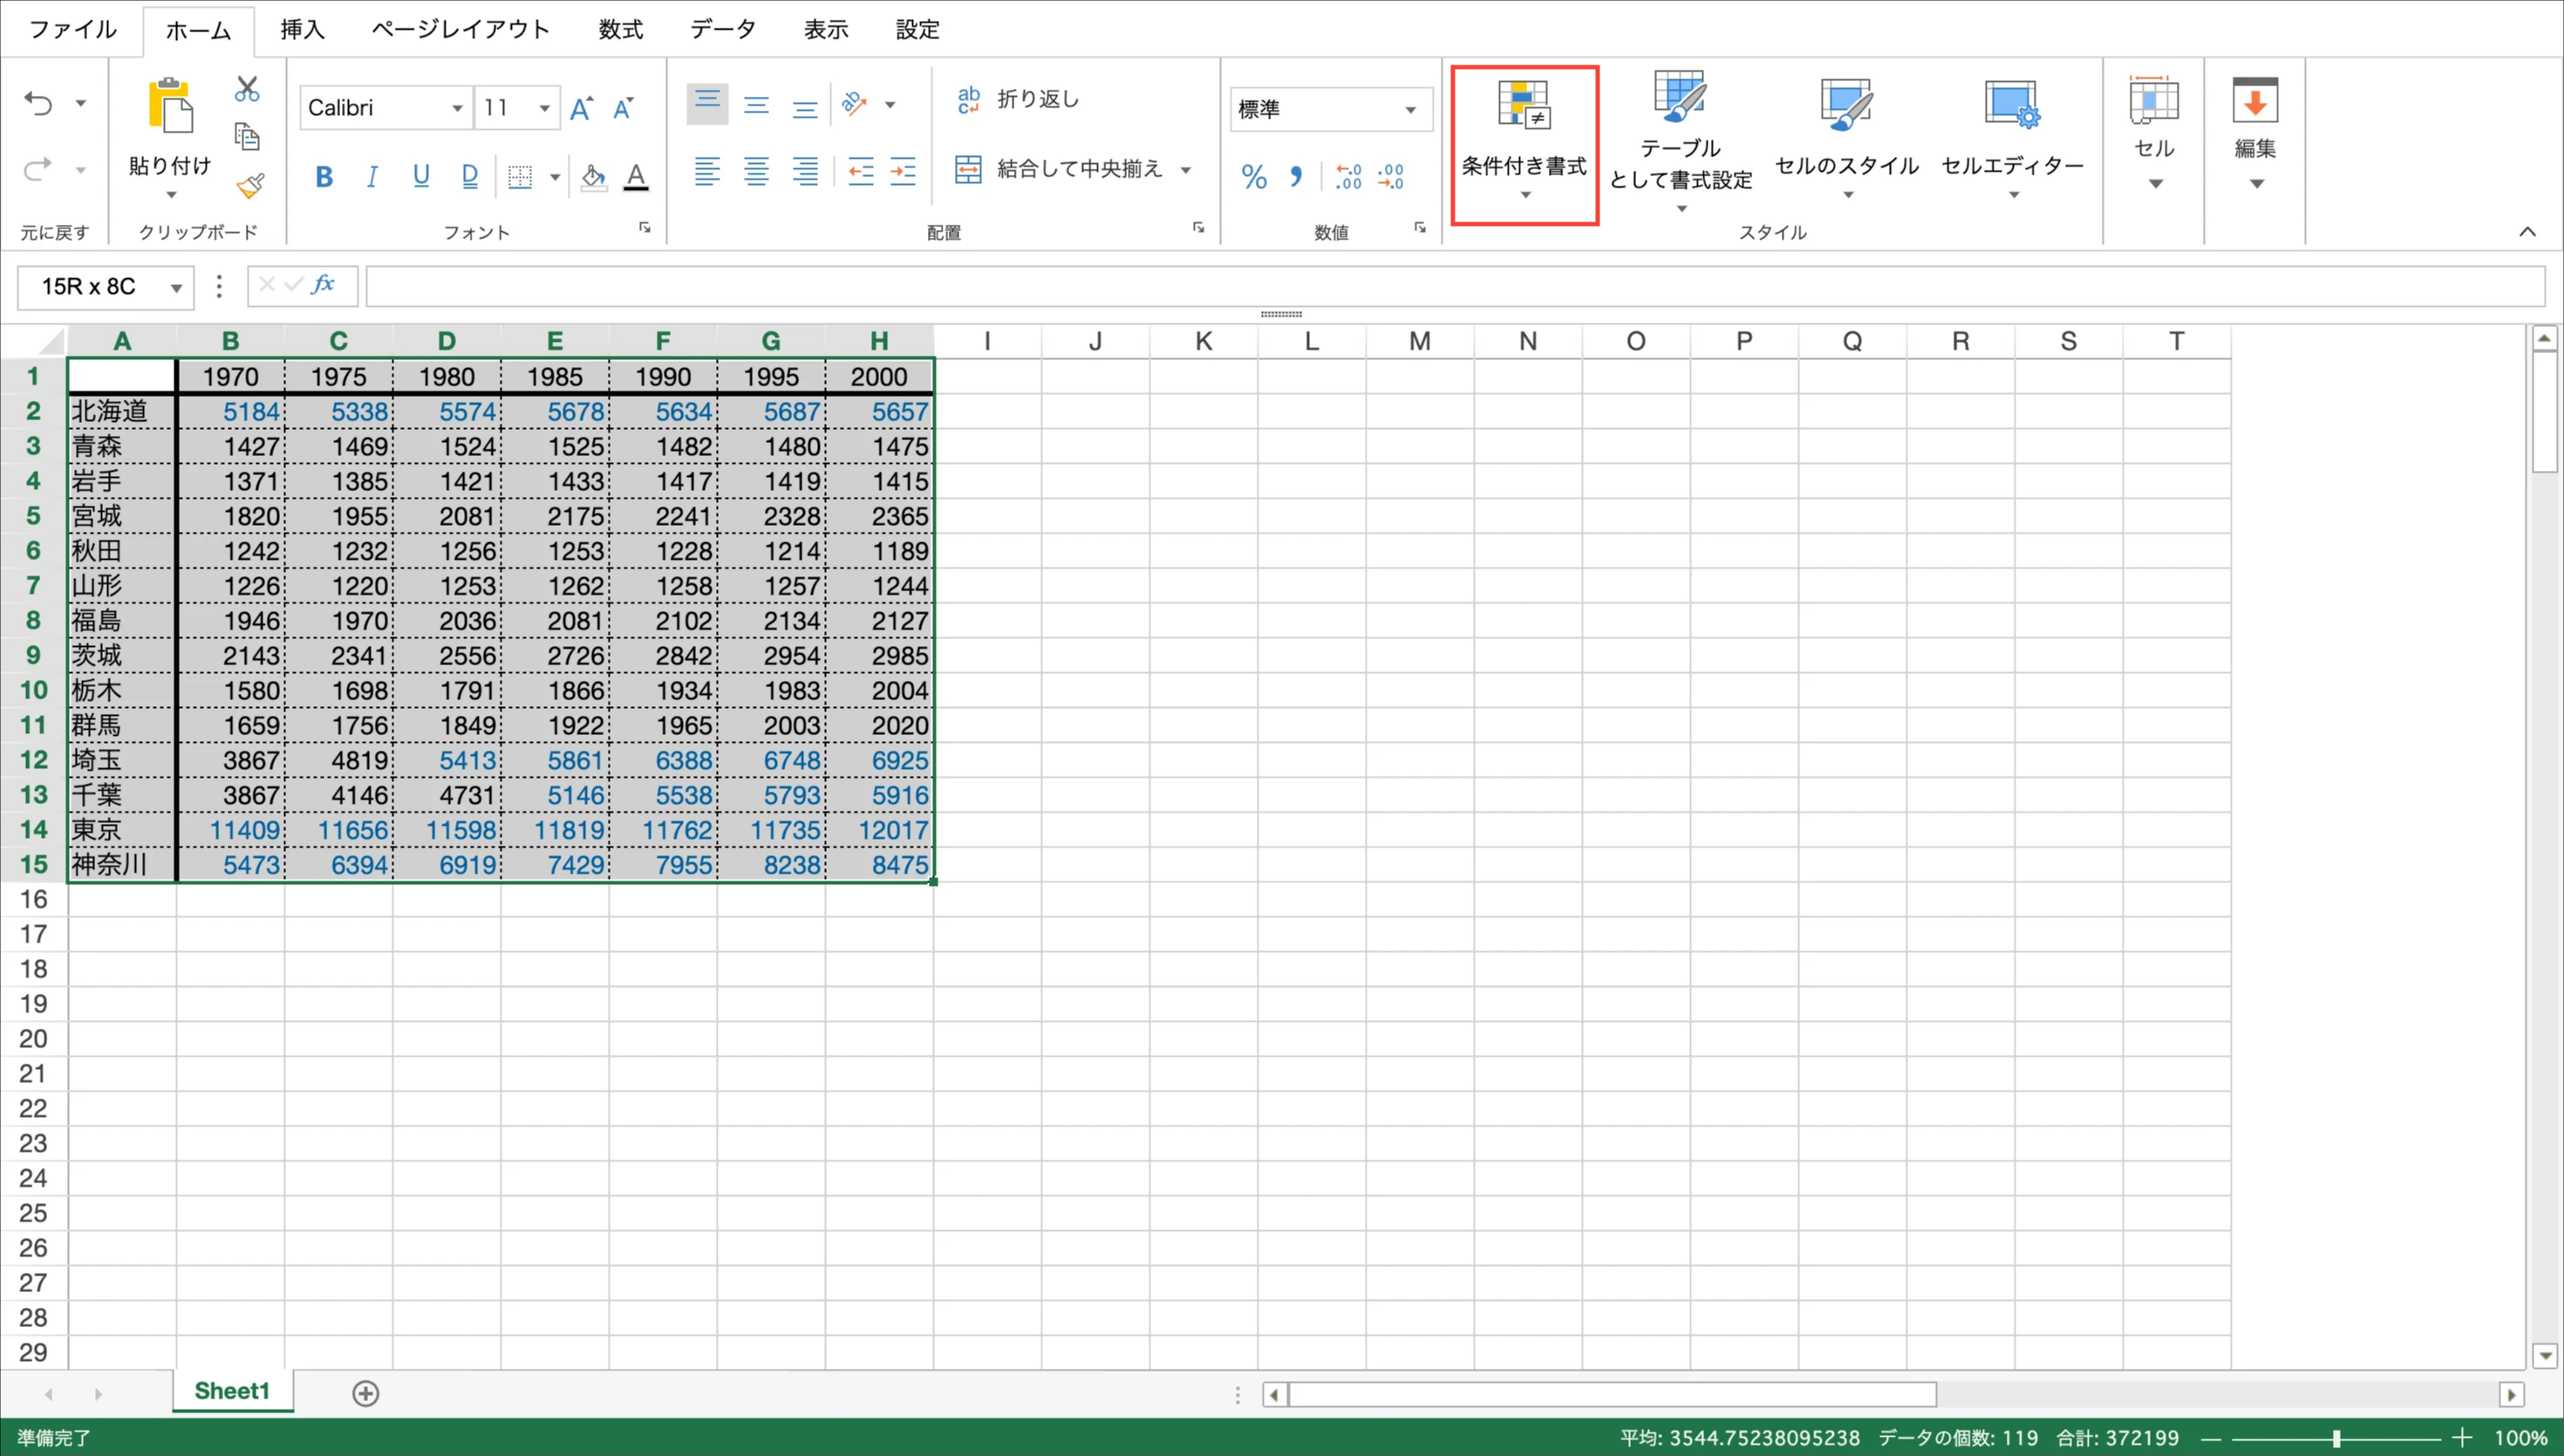
Task: Click the zoom slider in status bar
Action: click(2336, 1438)
